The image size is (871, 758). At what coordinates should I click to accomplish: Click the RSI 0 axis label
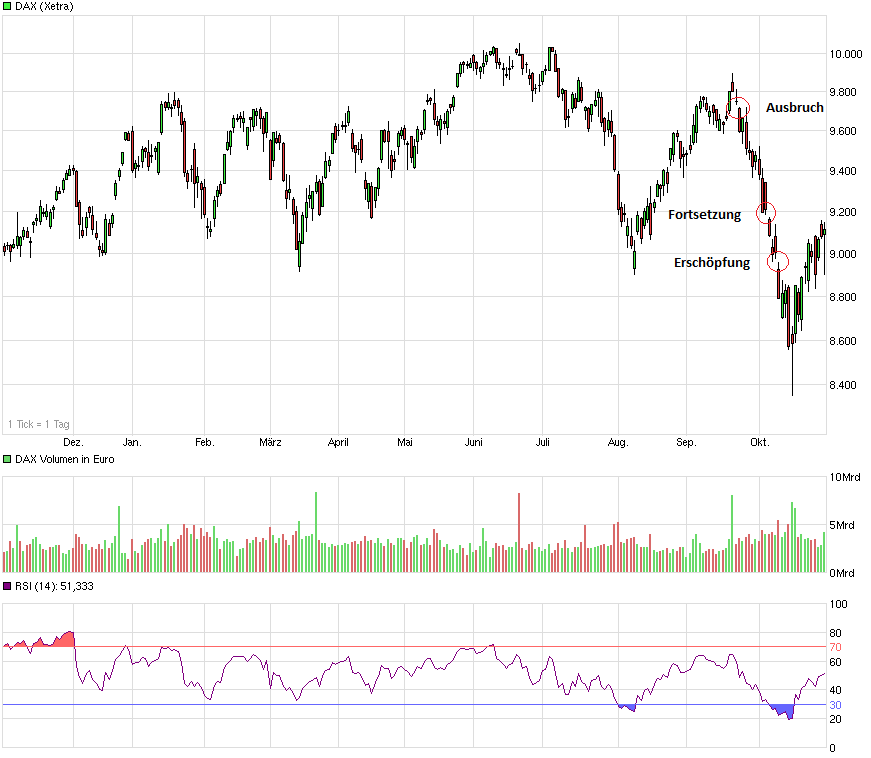coord(833,749)
